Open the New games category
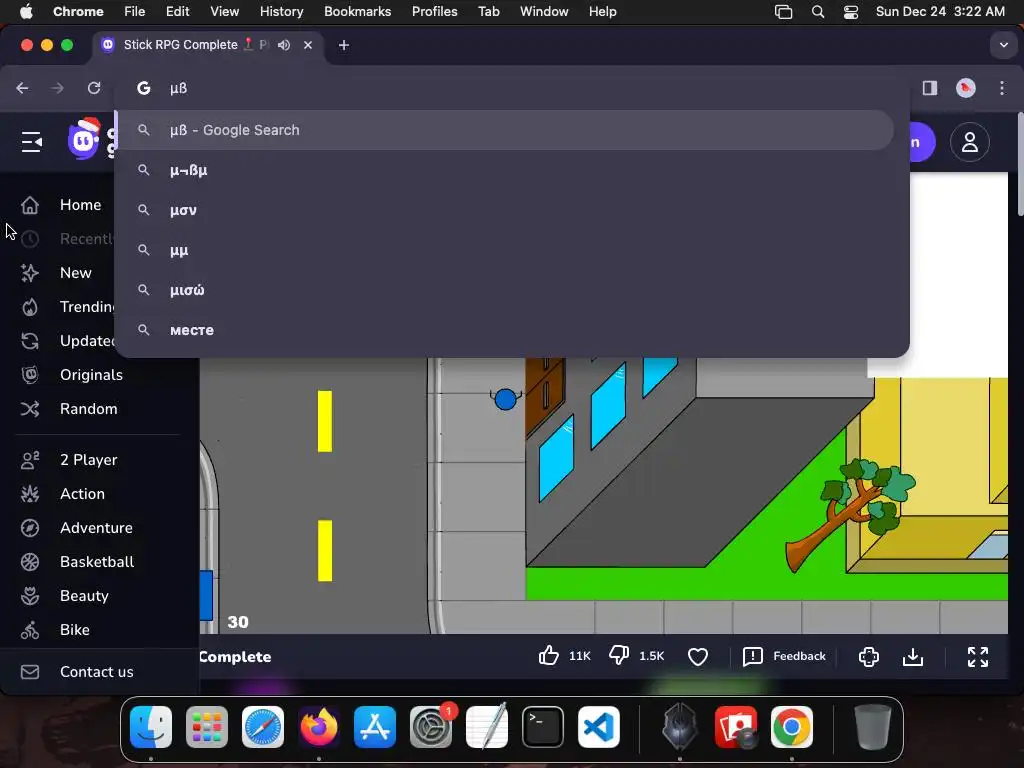Viewport: 1024px width, 768px height. pos(76,273)
